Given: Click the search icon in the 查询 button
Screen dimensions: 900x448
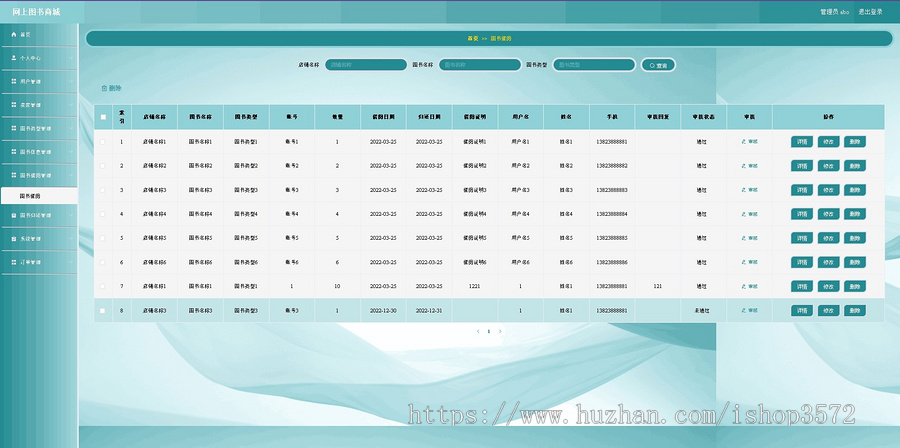Looking at the screenshot, I should point(652,65).
